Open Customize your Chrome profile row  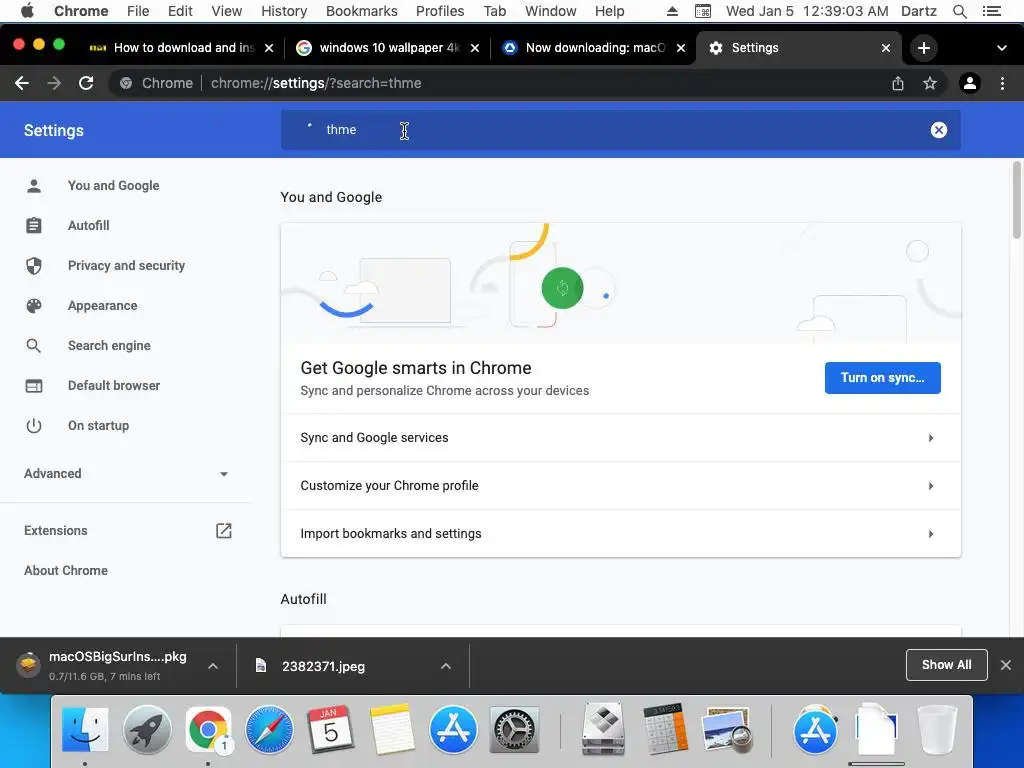[x=620, y=486]
